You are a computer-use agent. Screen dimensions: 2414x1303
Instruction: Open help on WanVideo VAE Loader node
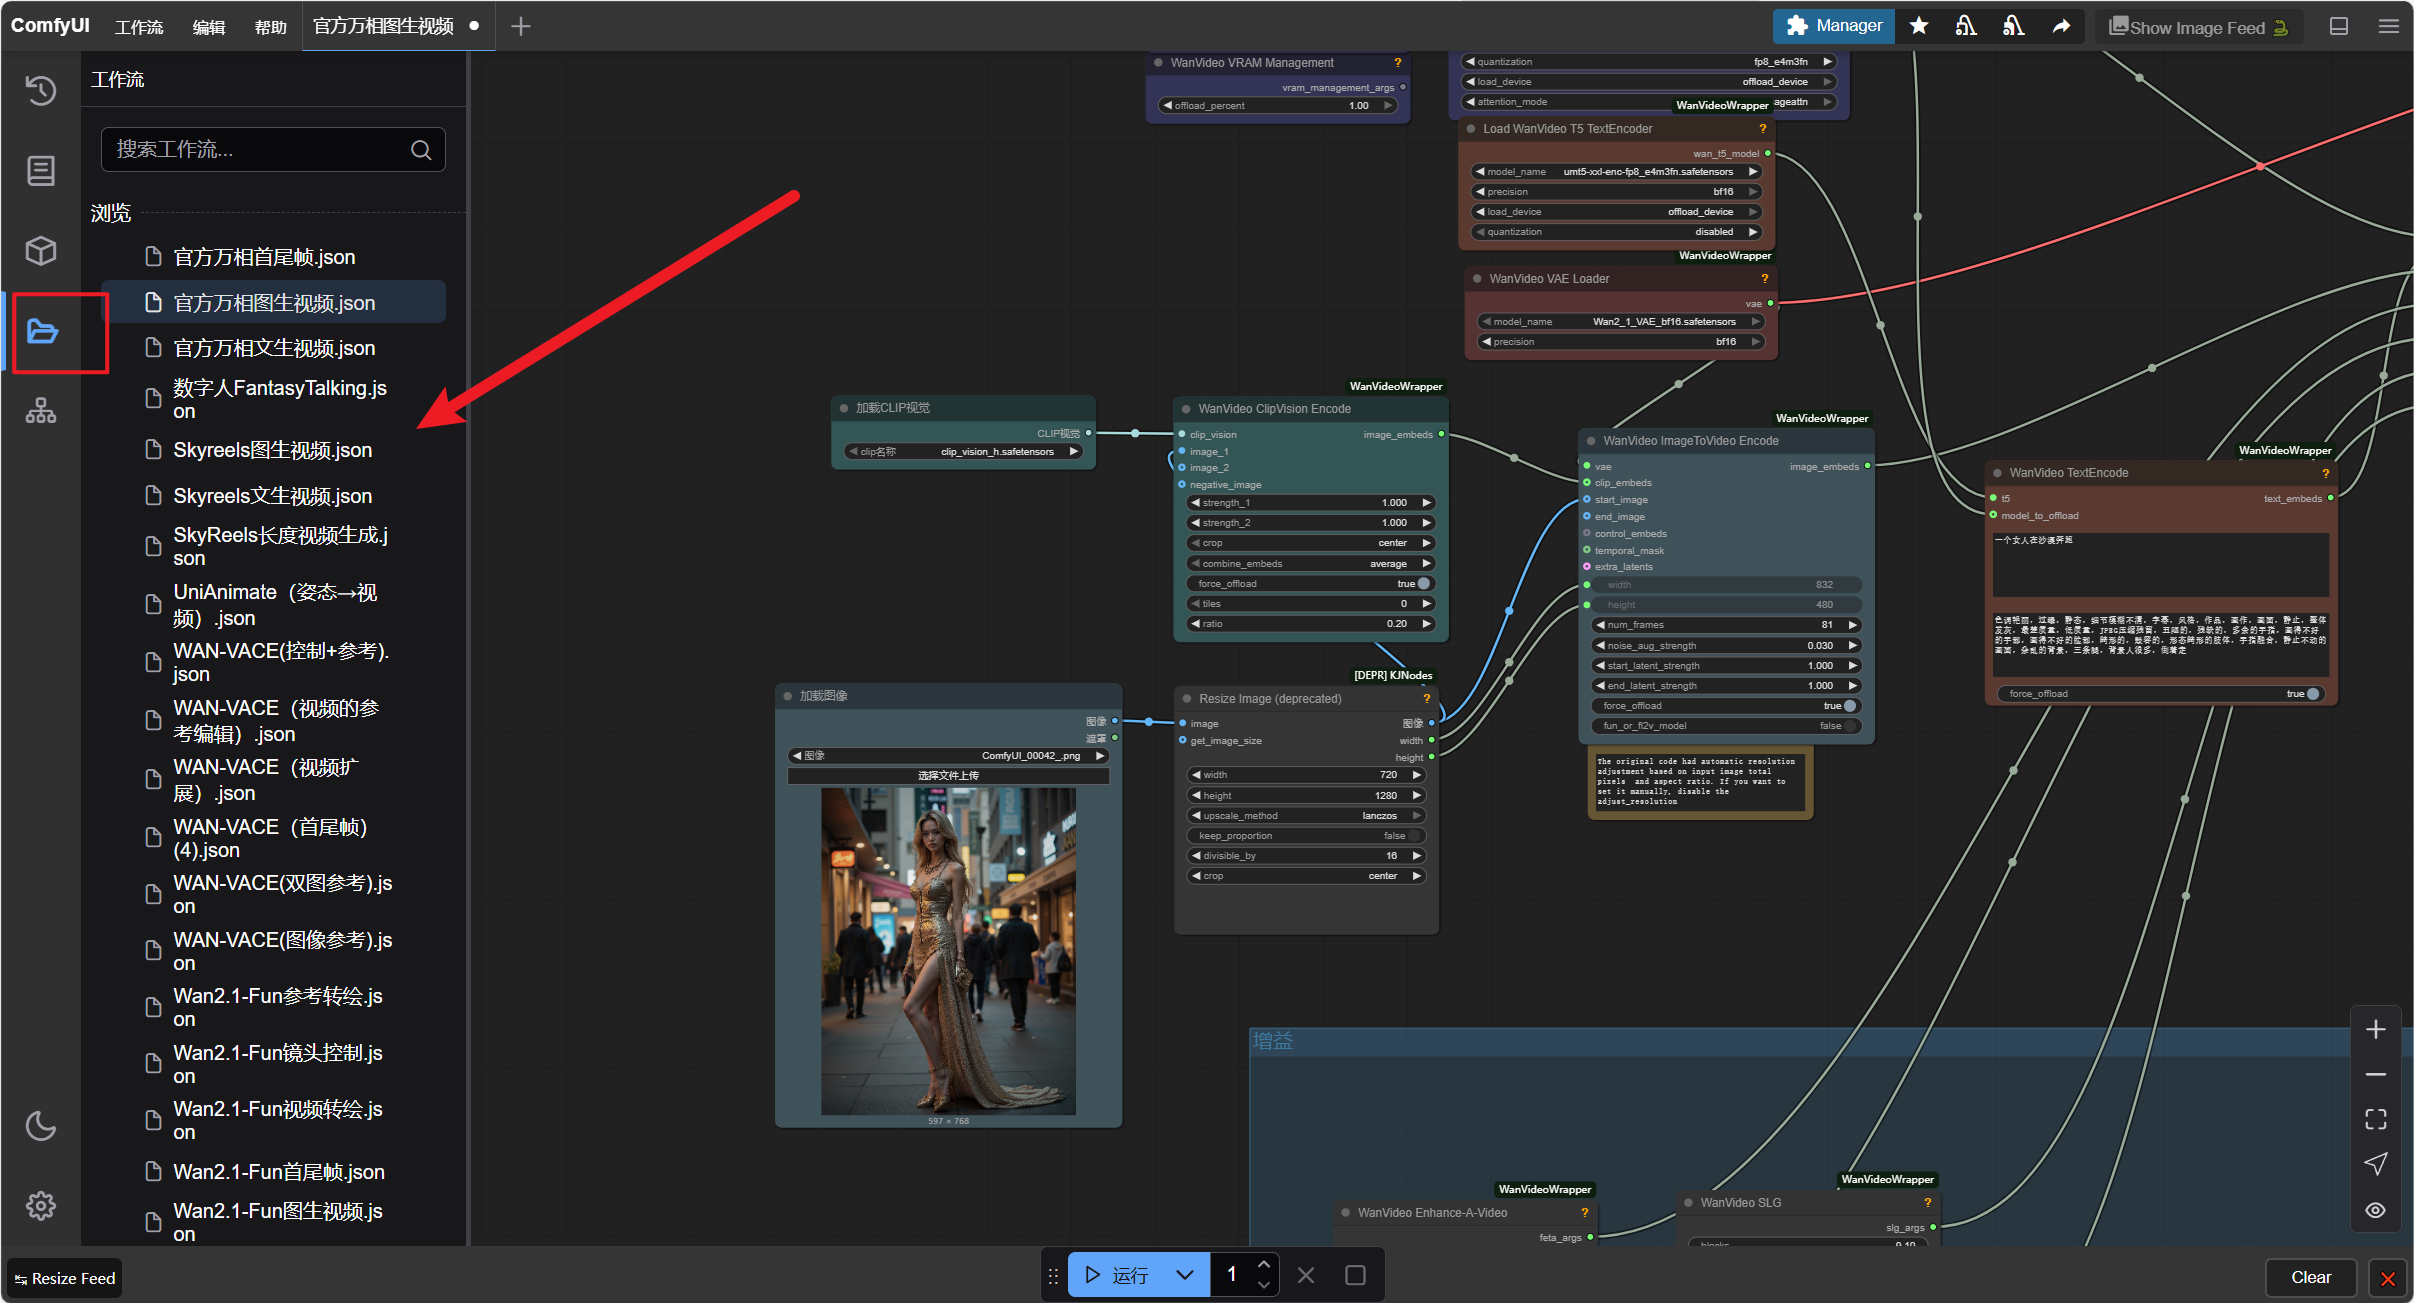[1765, 279]
